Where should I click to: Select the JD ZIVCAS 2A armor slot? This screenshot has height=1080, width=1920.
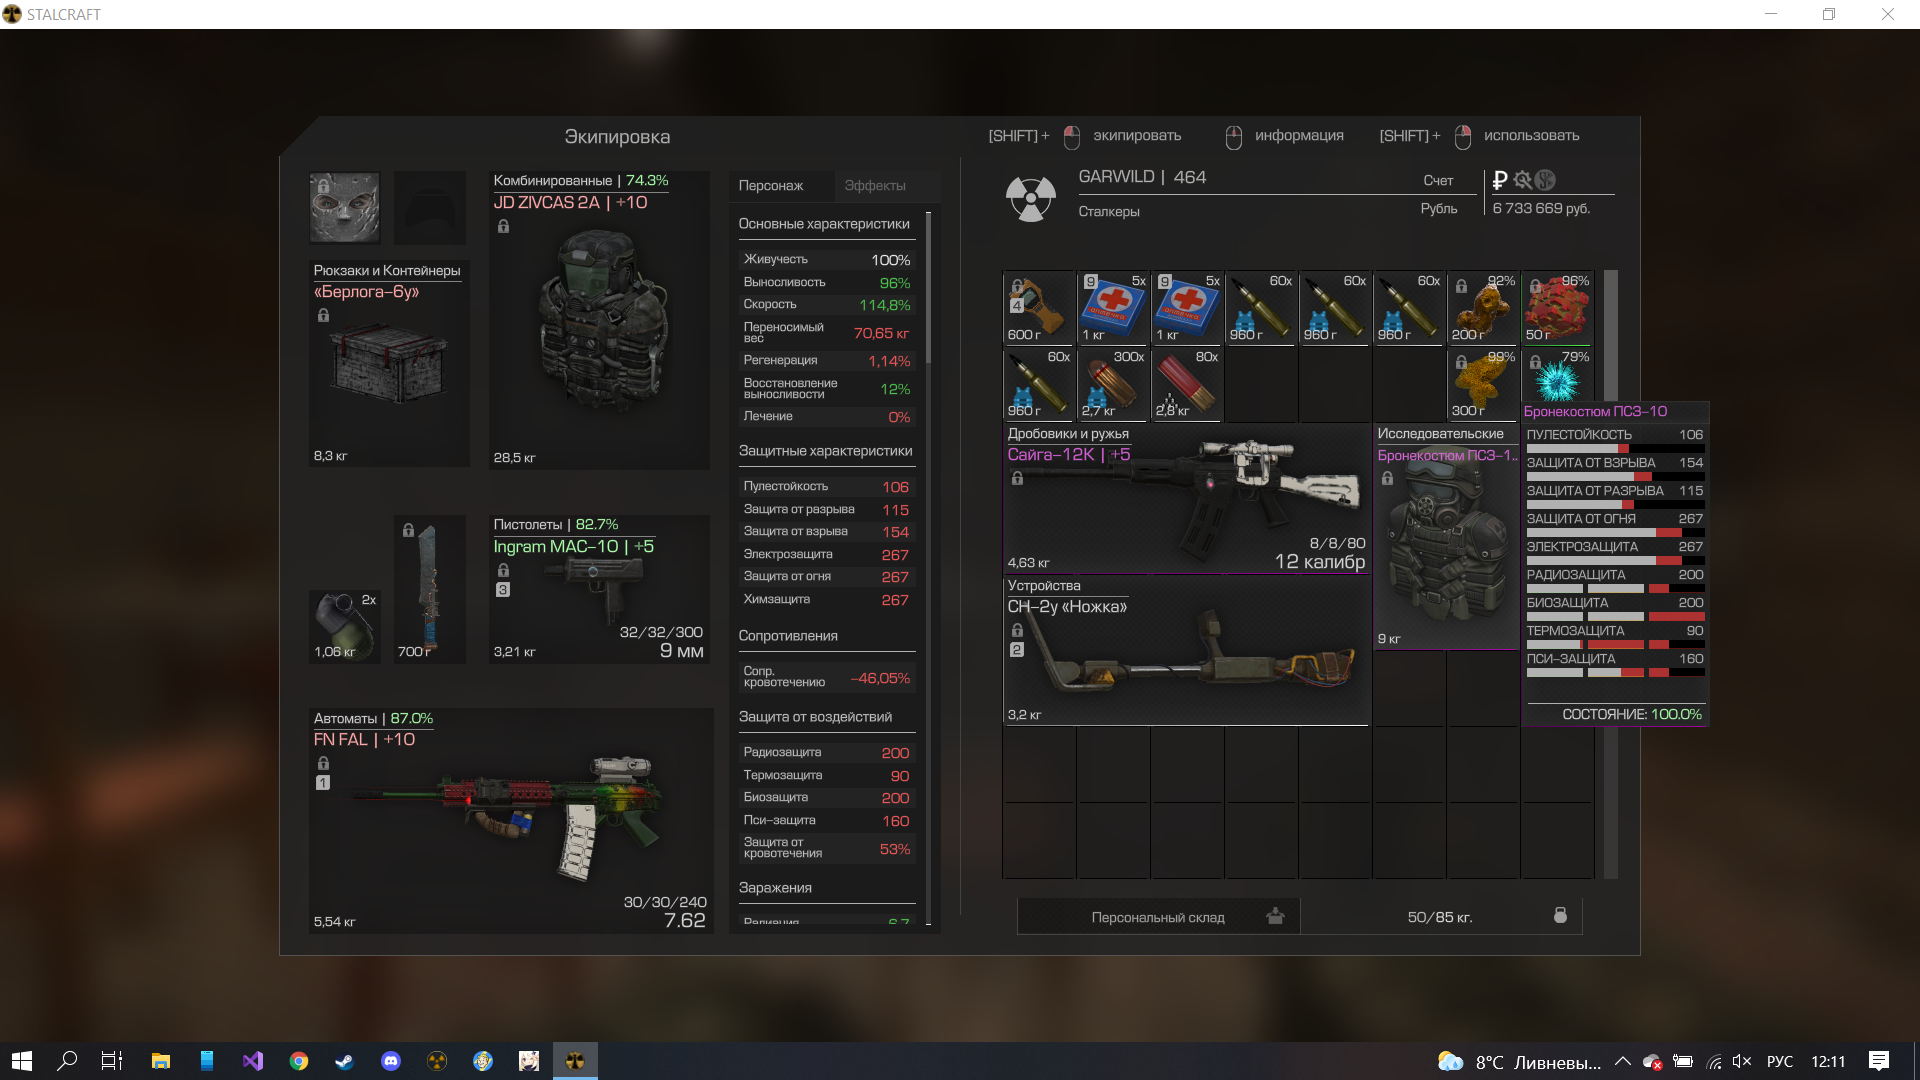pos(599,320)
